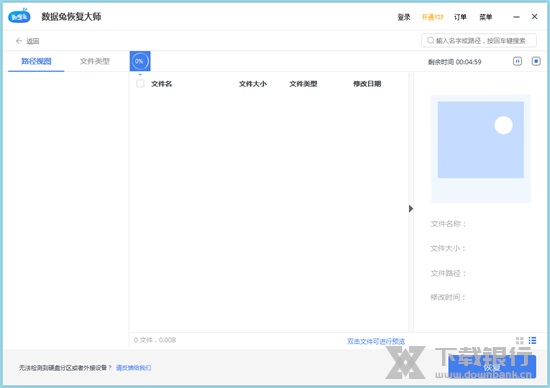Image resolution: width=550 pixels, height=388 pixels.
Task: Click the 0% scan progress indicator
Action: coord(140,61)
